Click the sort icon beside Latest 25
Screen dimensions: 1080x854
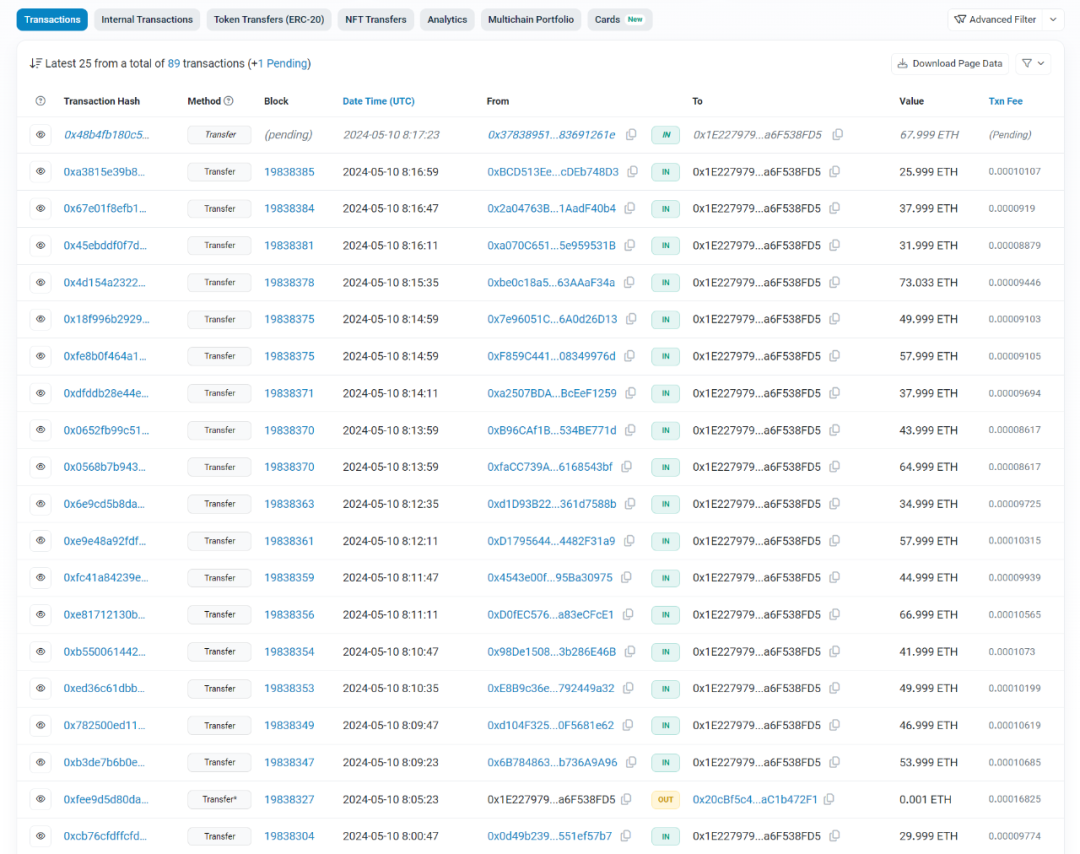[36, 63]
